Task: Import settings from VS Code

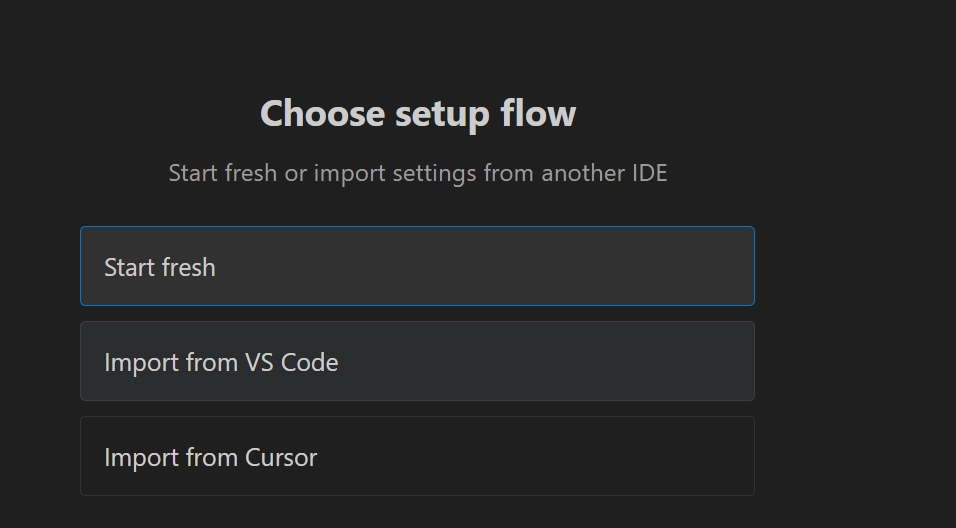Action: coord(417,361)
